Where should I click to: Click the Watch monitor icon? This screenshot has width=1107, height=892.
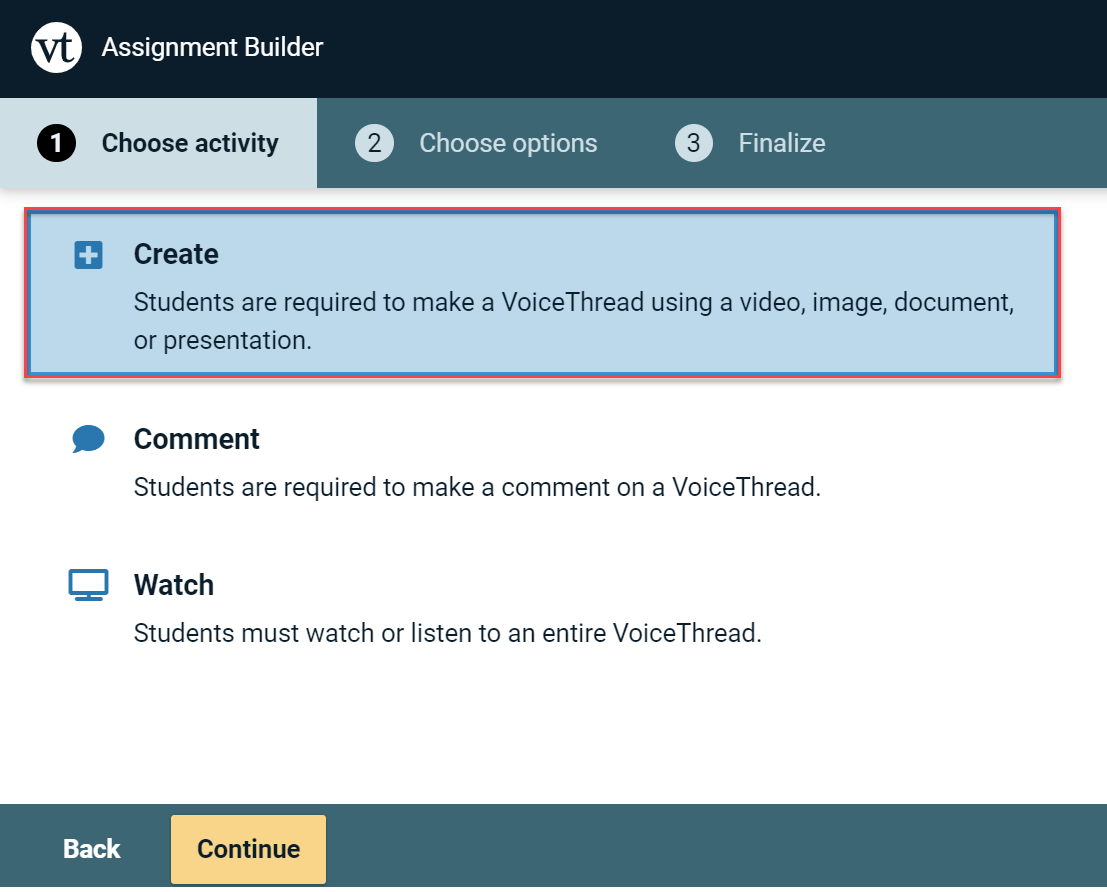click(88, 585)
